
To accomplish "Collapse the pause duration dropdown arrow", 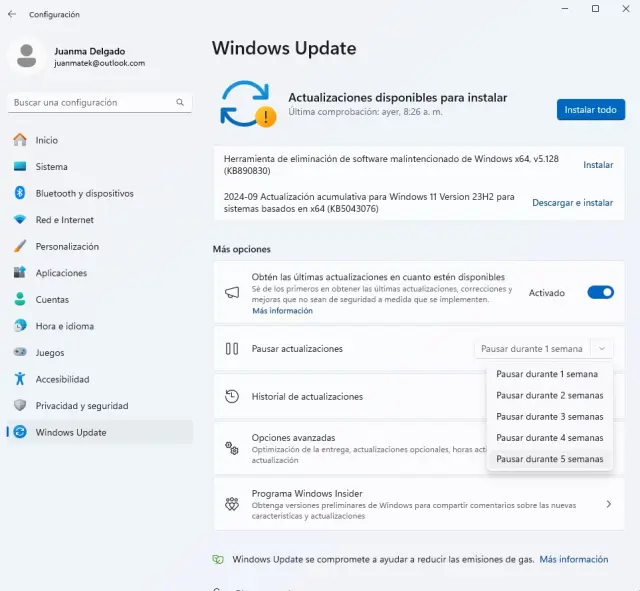I will tap(602, 349).
